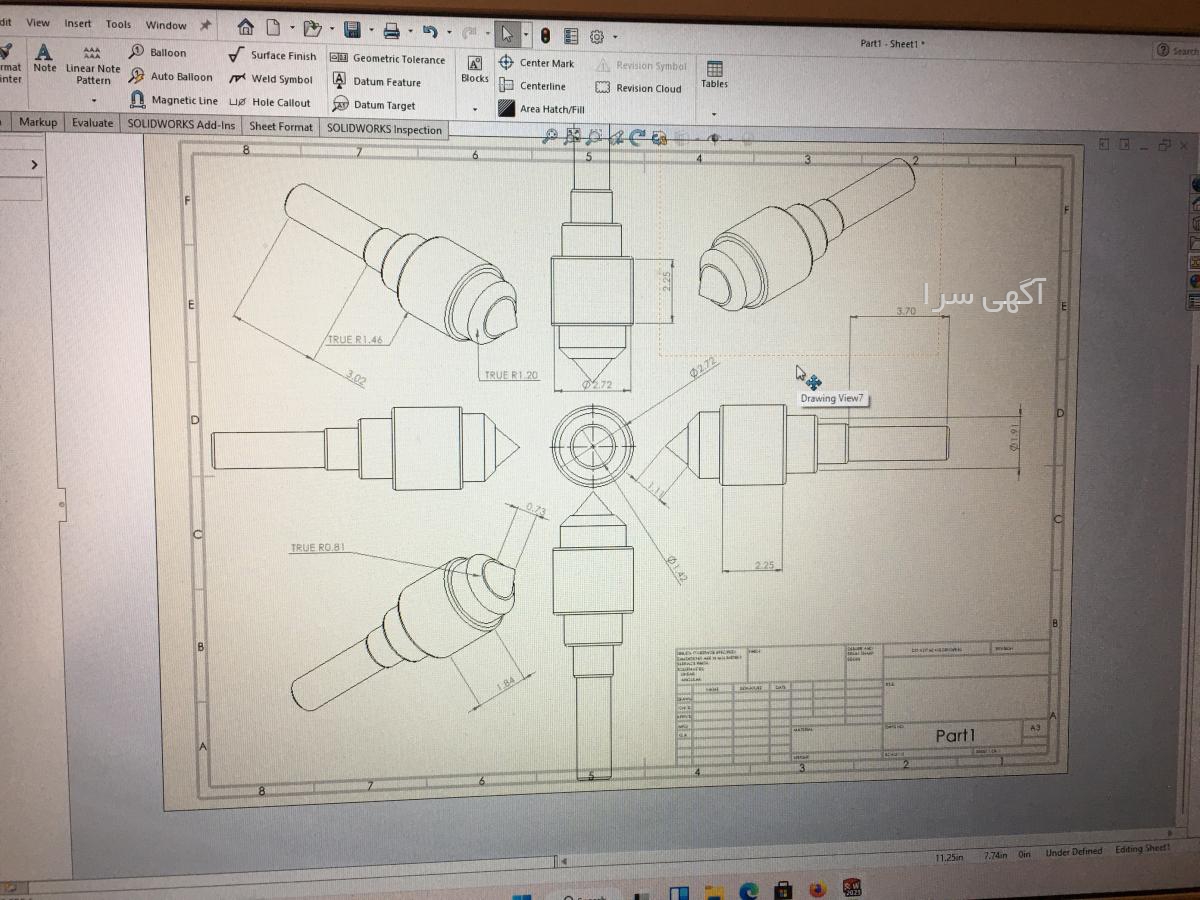
Task: Open Microsoft Edge from the taskbar
Action: [x=749, y=890]
